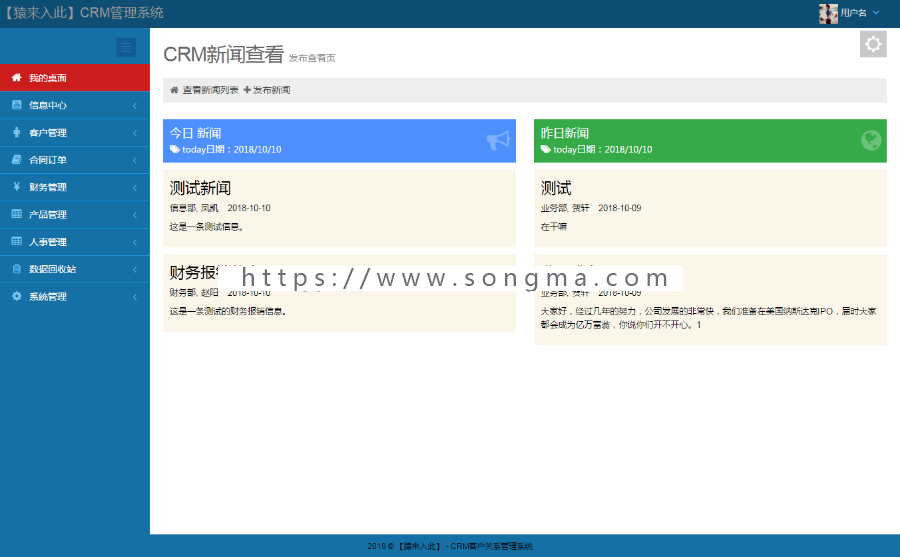Image resolution: width=900 pixels, height=557 pixels.
Task: Click the 数据回收站 trash icon
Action: 17,268
